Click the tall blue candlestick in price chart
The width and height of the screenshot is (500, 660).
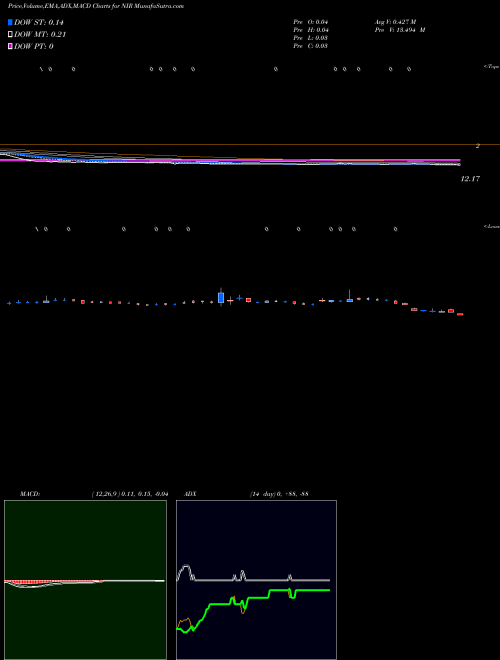click(x=221, y=297)
